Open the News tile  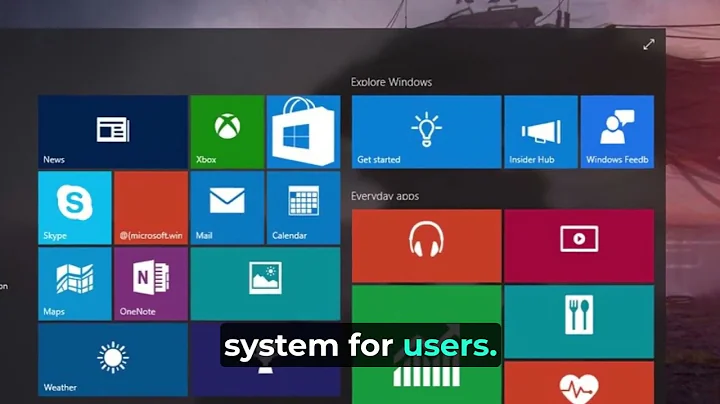click(112, 132)
